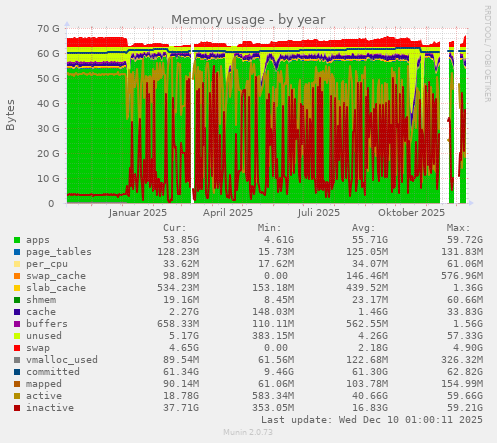The height and width of the screenshot is (443, 497).
Task: Click the unused lime legend square
Action: pyautogui.click(x=17, y=336)
